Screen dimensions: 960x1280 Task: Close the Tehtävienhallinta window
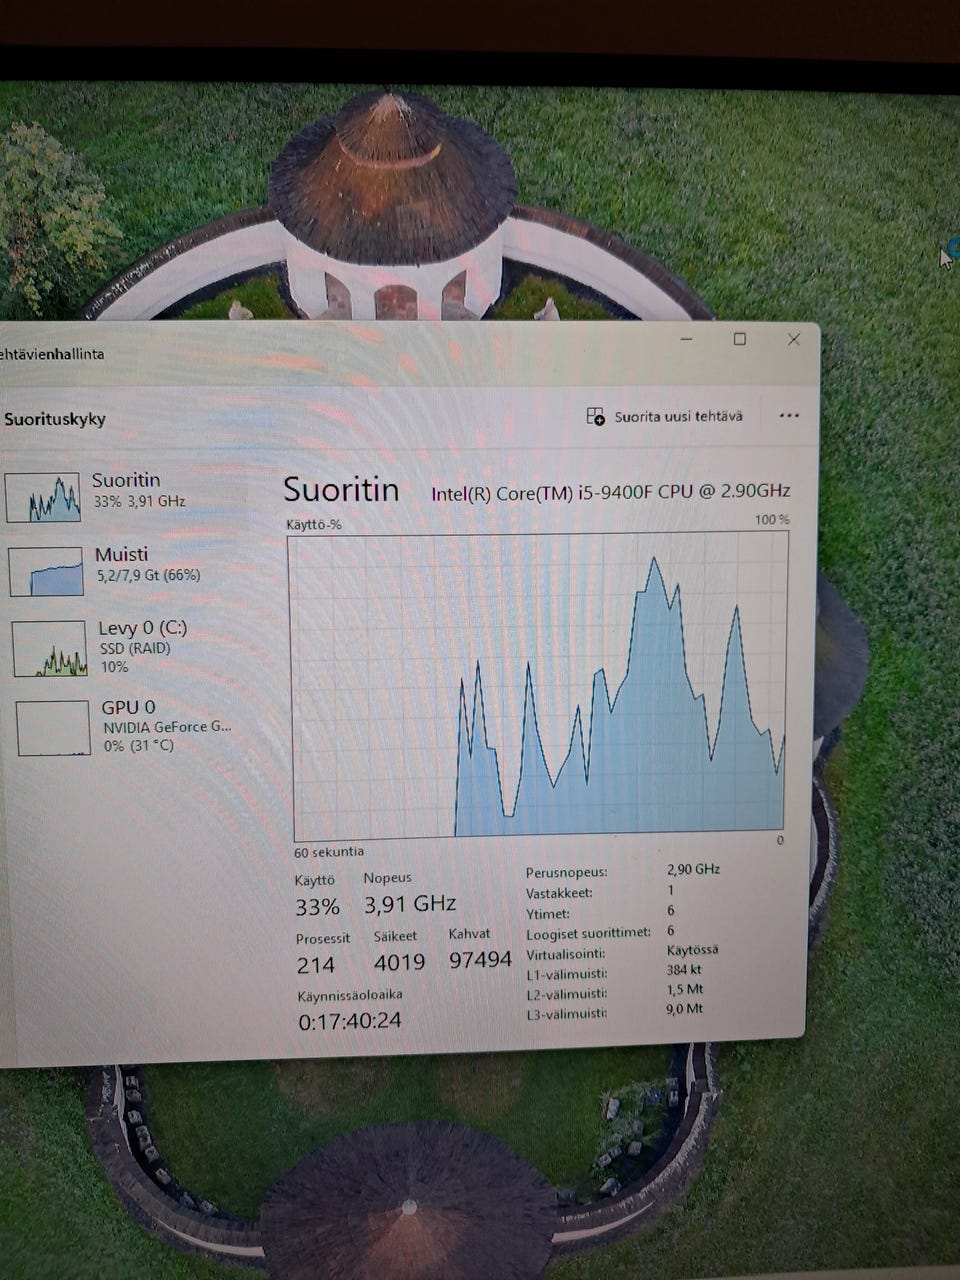coord(793,340)
